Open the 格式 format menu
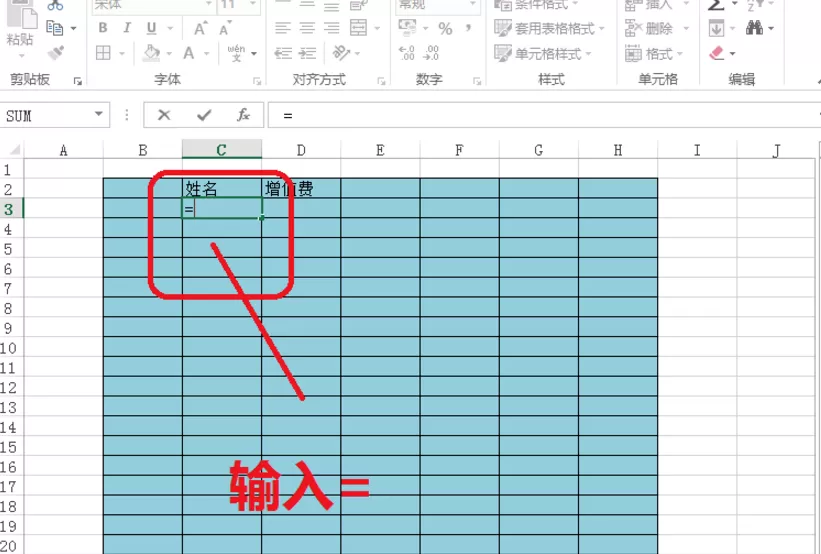Screen dimensions: 821x554 click(x=654, y=53)
